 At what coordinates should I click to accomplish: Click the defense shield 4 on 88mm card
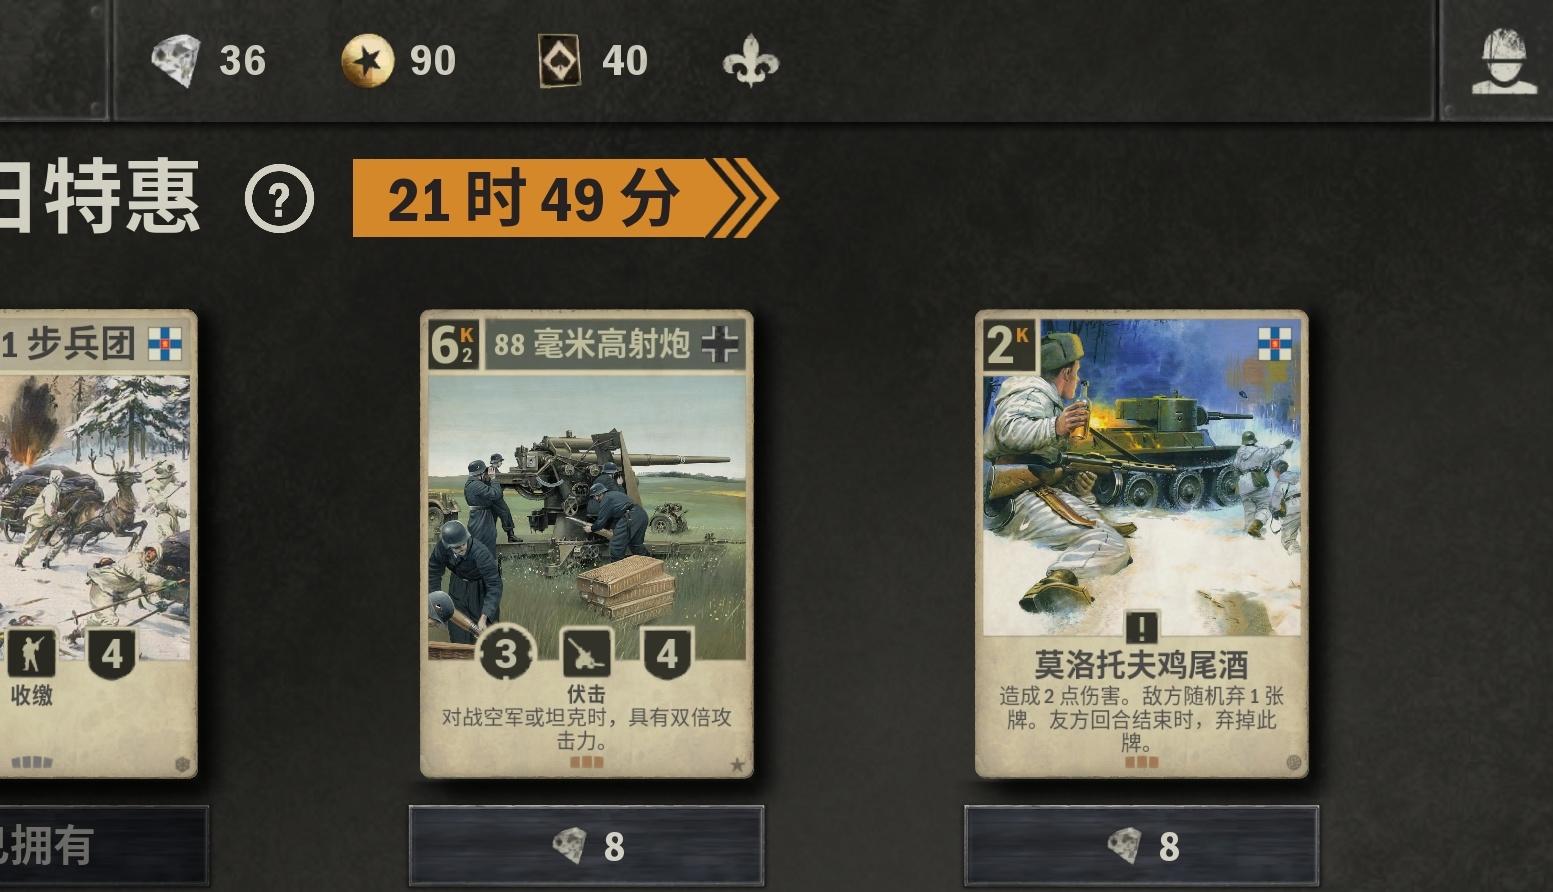(x=667, y=655)
